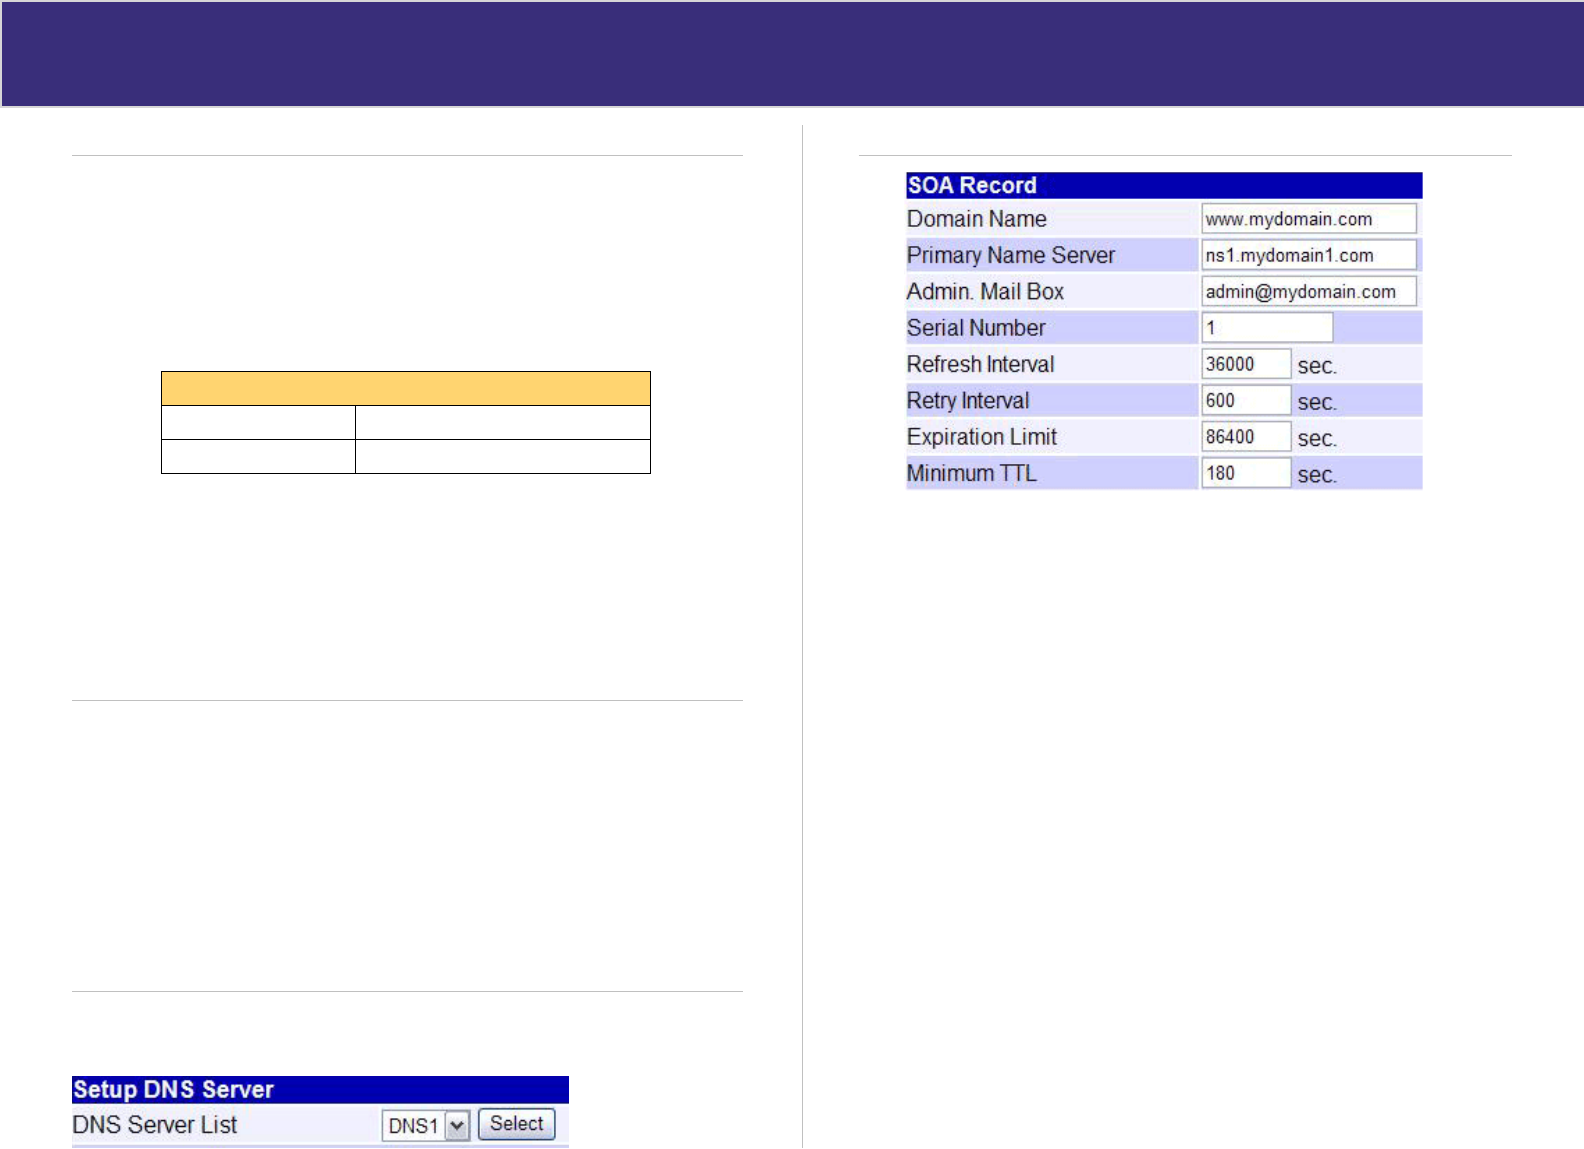Click the Refresh Interval label text
This screenshot has height=1149, width=1584.
pyautogui.click(x=980, y=364)
